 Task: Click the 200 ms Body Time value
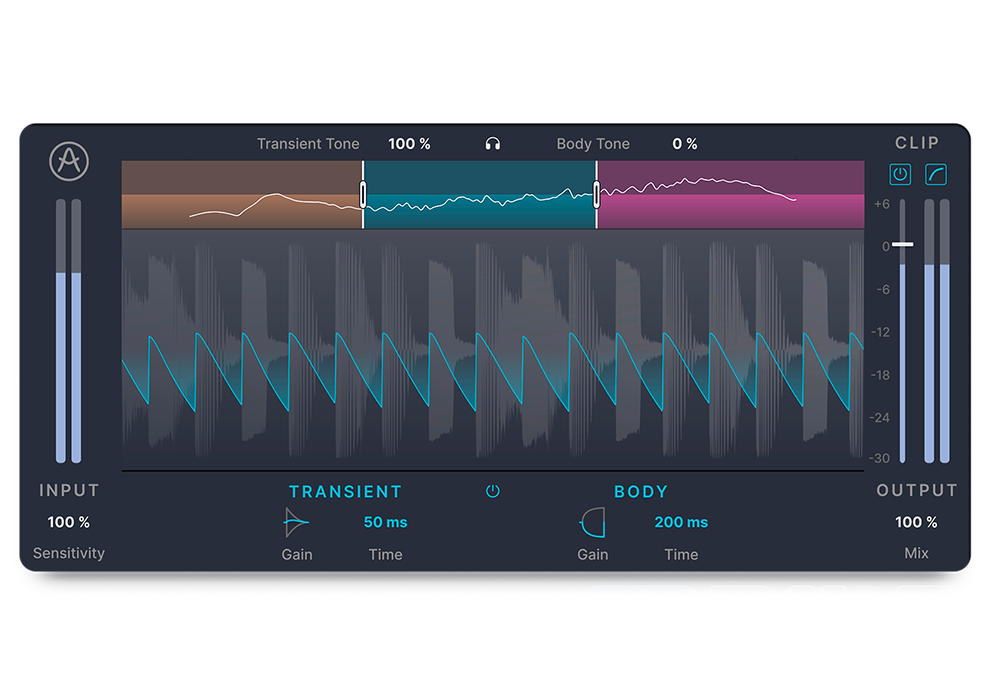[680, 521]
